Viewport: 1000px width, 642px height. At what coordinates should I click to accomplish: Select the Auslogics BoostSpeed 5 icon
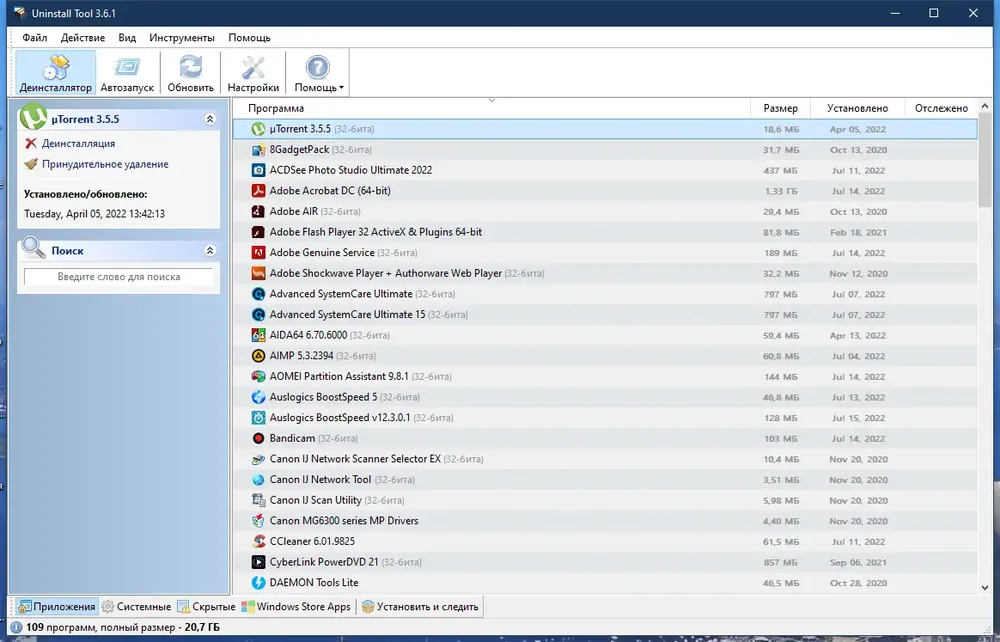click(258, 397)
